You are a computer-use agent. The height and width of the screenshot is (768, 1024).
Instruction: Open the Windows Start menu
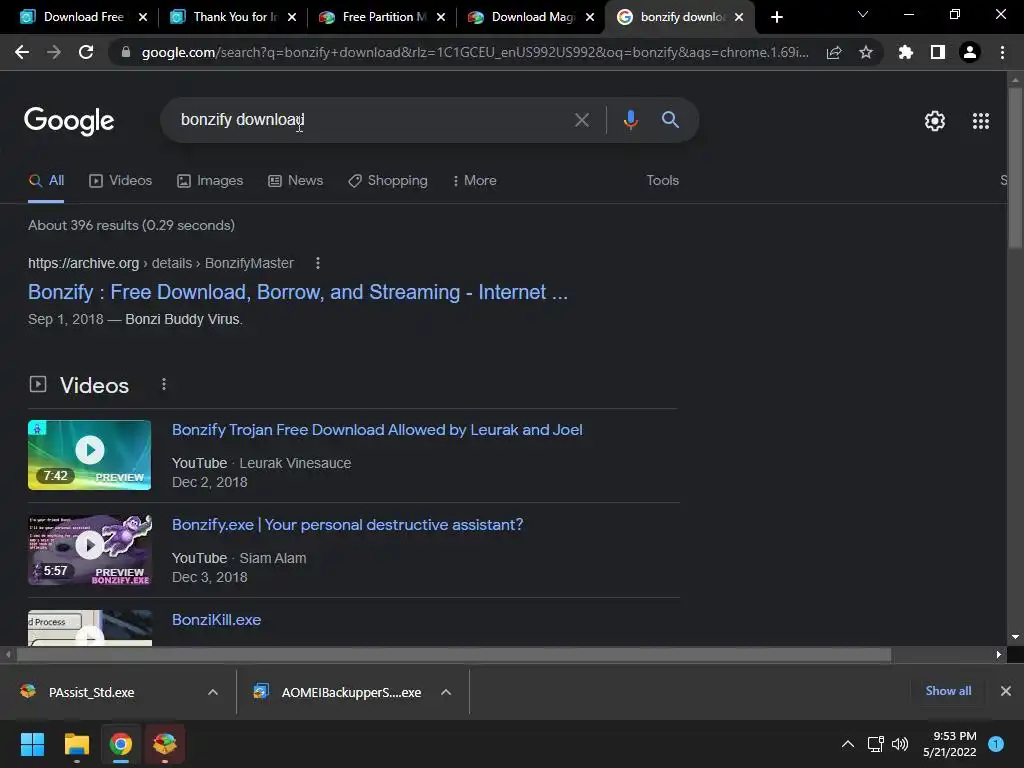(32, 744)
